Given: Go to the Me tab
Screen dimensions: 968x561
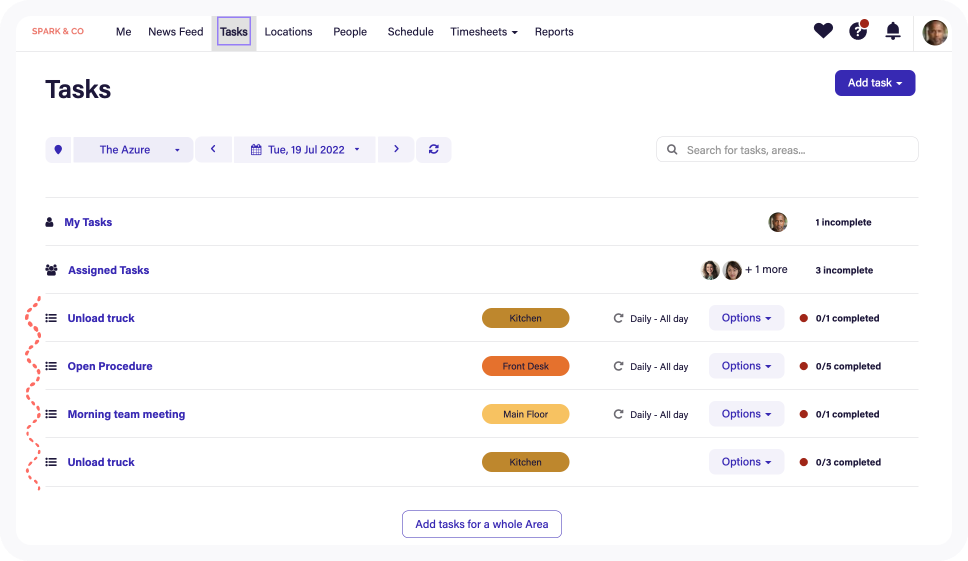Looking at the screenshot, I should 123,32.
